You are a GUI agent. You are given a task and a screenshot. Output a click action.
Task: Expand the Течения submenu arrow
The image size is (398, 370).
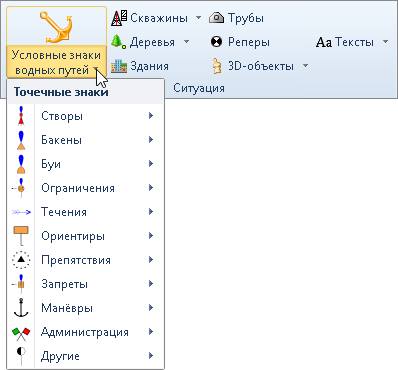click(x=151, y=212)
